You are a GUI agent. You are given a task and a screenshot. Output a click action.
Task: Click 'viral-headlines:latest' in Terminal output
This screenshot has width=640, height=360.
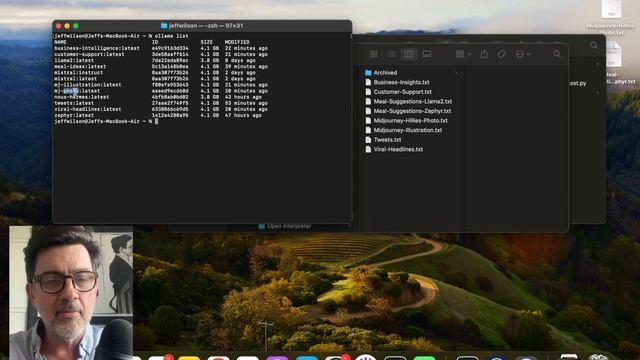[x=88, y=109]
